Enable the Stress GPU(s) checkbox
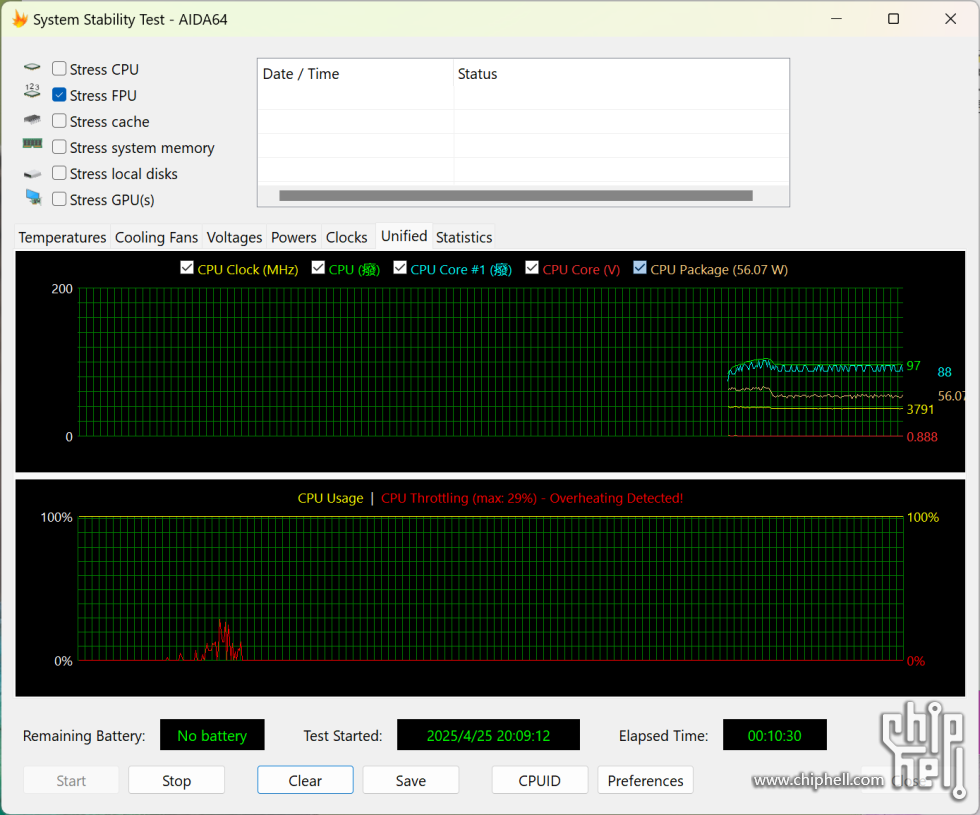The width and height of the screenshot is (980, 815). click(x=59, y=199)
